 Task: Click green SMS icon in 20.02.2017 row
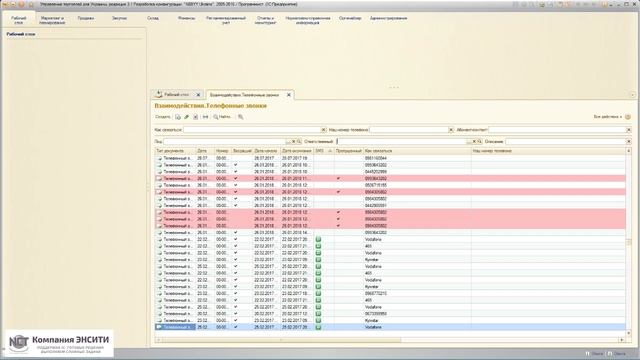(x=318, y=314)
